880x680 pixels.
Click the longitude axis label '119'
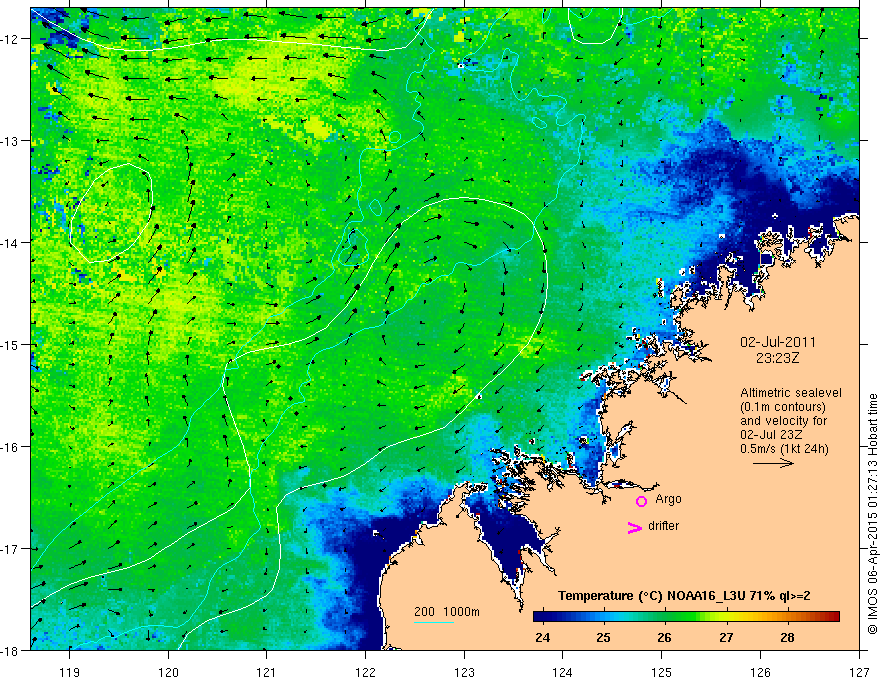(70, 672)
